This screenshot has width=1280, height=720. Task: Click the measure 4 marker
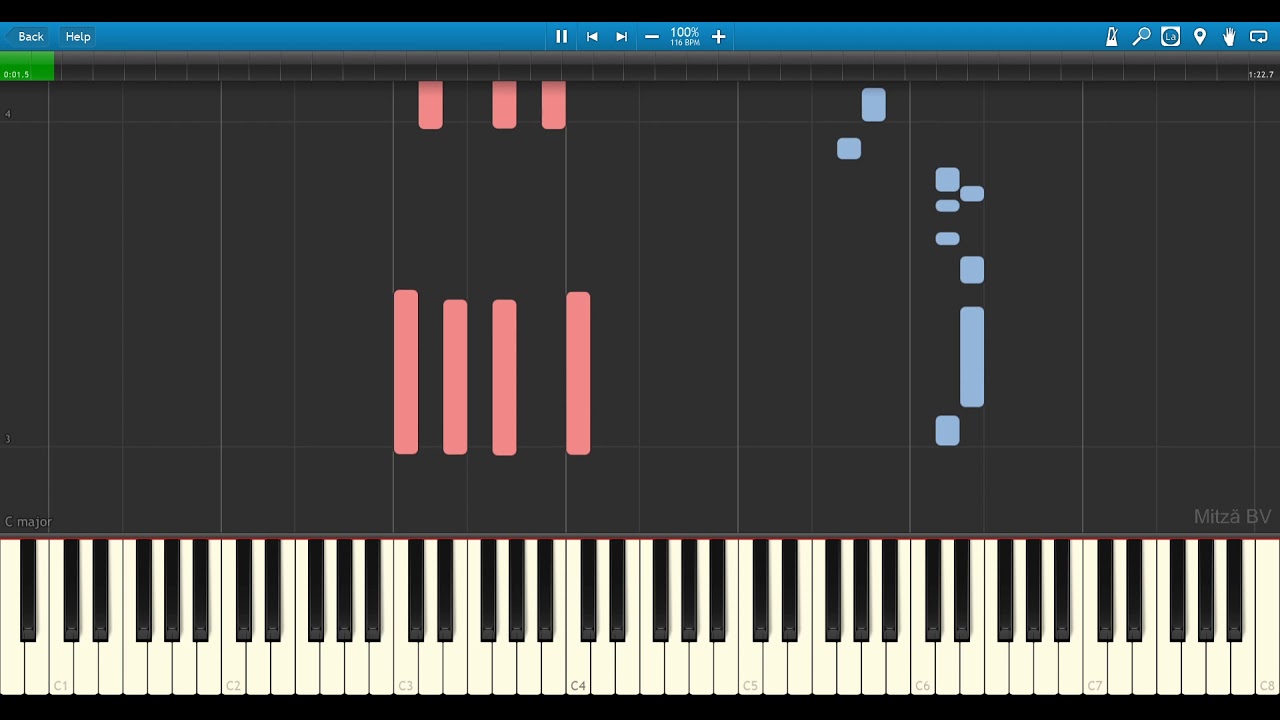coord(8,114)
